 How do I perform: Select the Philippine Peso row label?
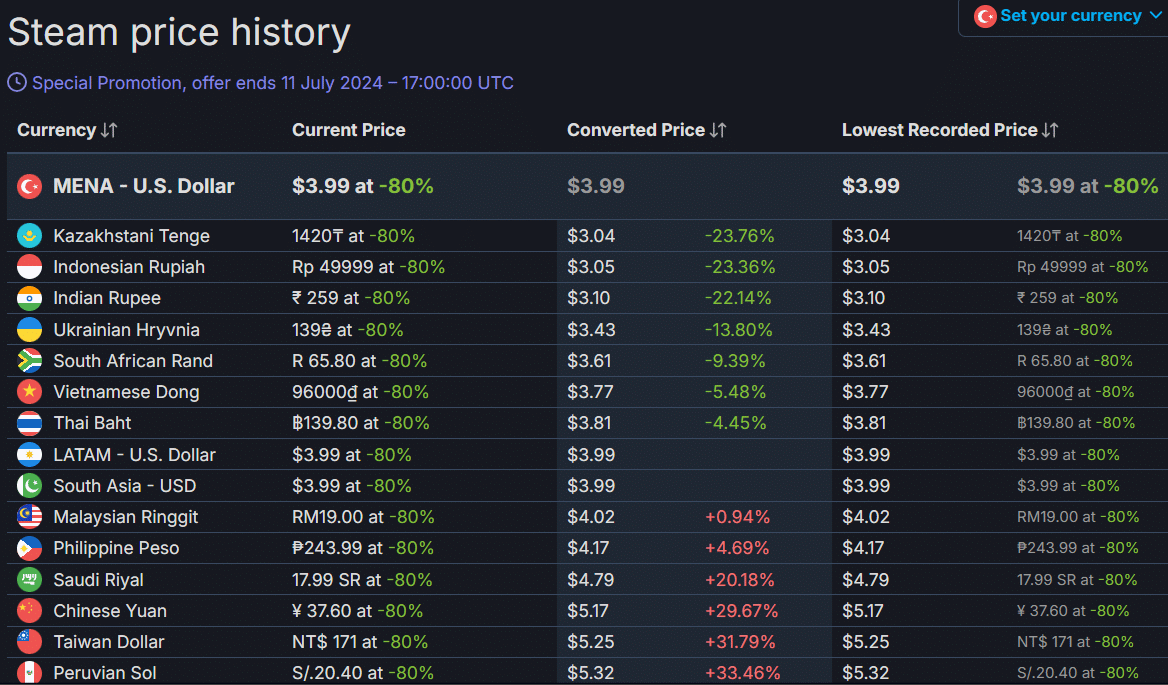pyautogui.click(x=116, y=549)
